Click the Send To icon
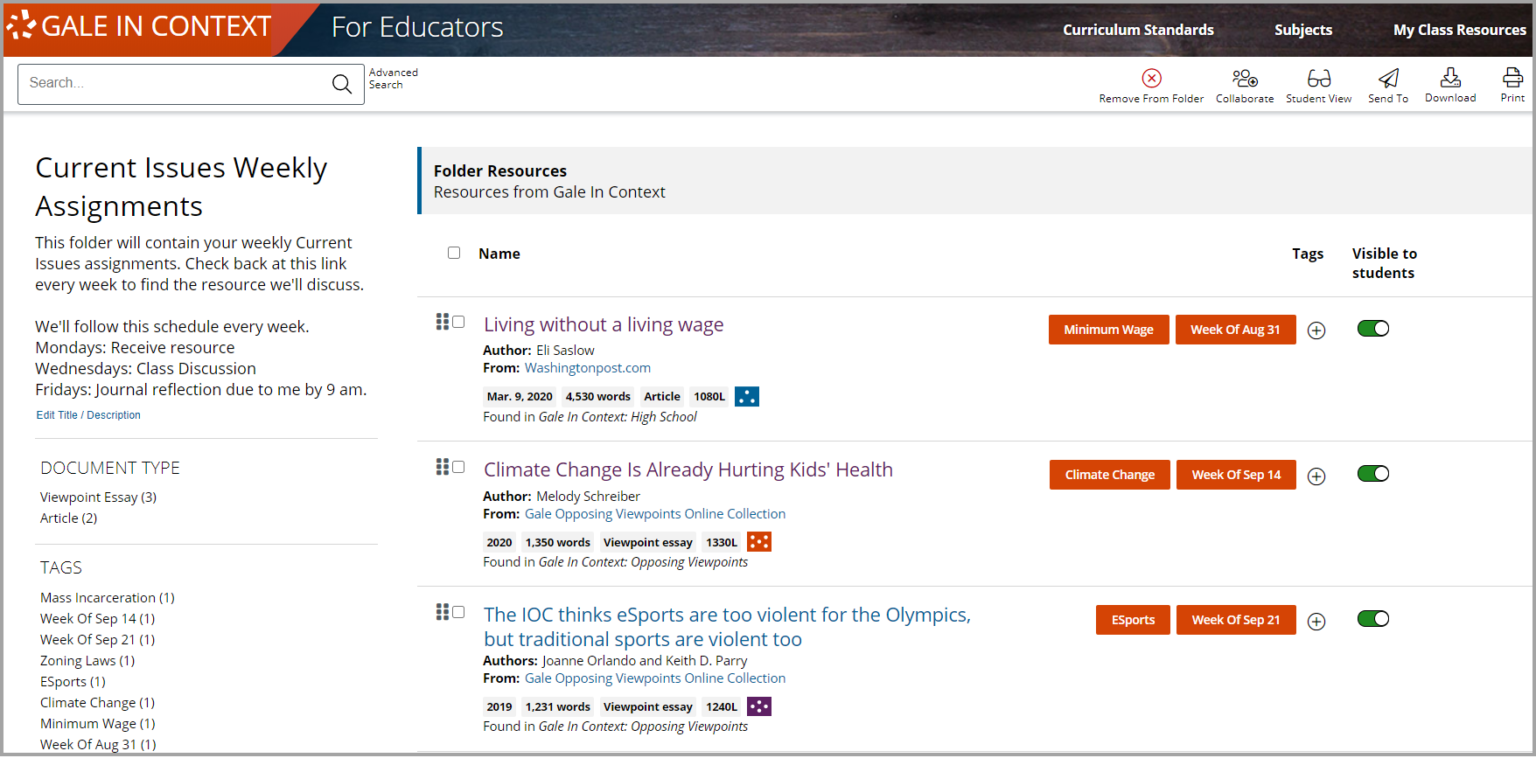The height and width of the screenshot is (758, 1536). (1388, 80)
